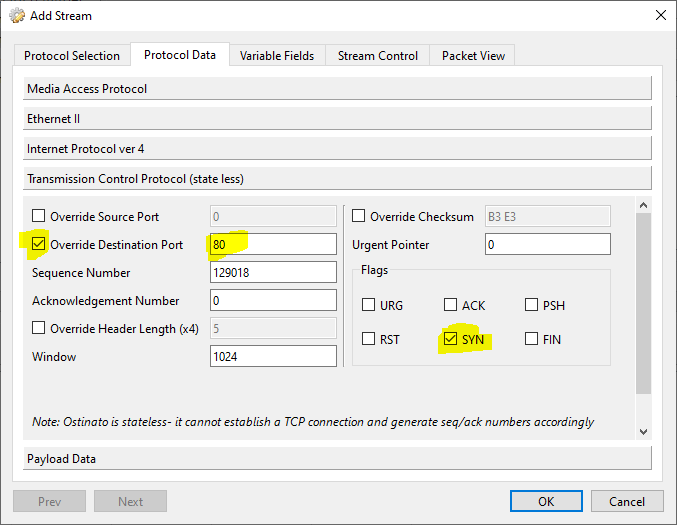This screenshot has height=525, width=677.
Task: Click the scroll down arrow
Action: (643, 432)
